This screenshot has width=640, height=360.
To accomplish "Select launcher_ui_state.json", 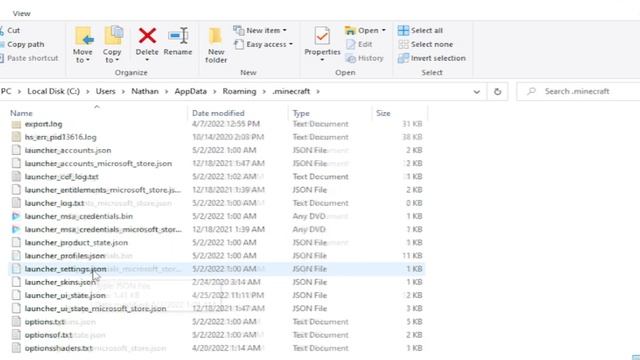I will pos(65,295).
